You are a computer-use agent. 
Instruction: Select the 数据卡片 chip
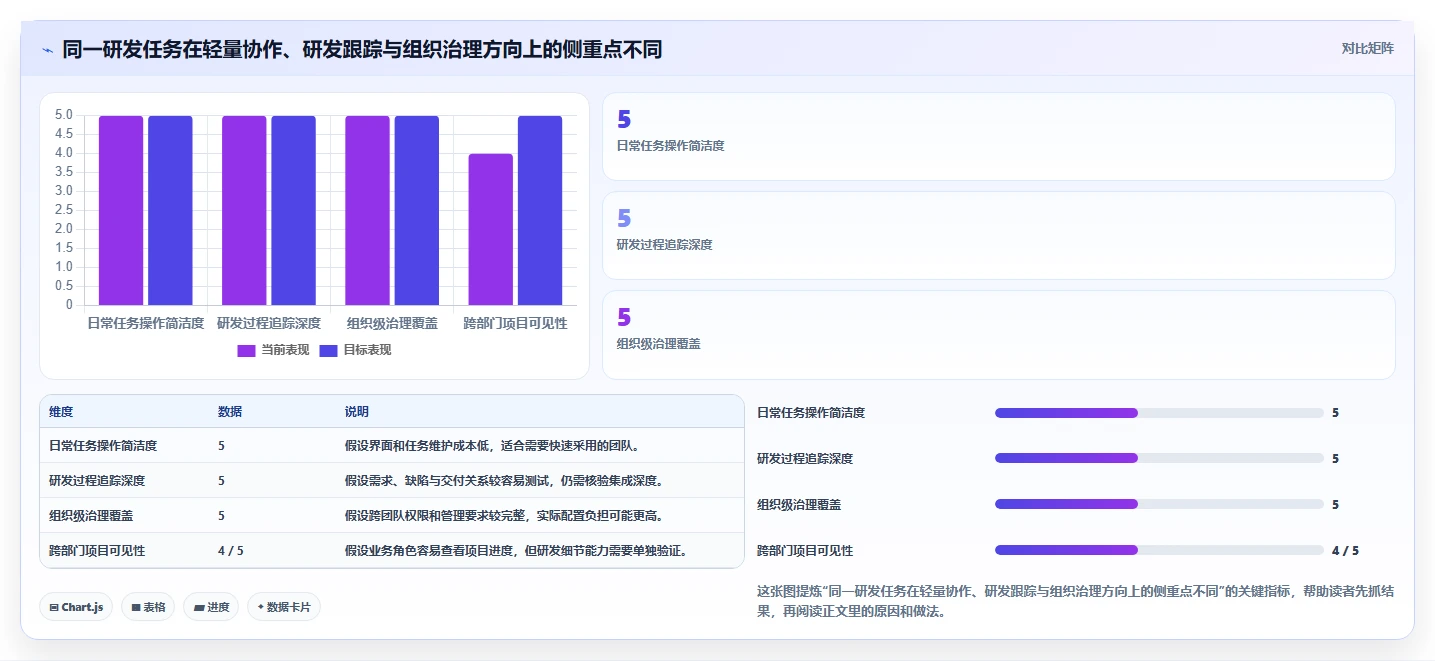284,607
